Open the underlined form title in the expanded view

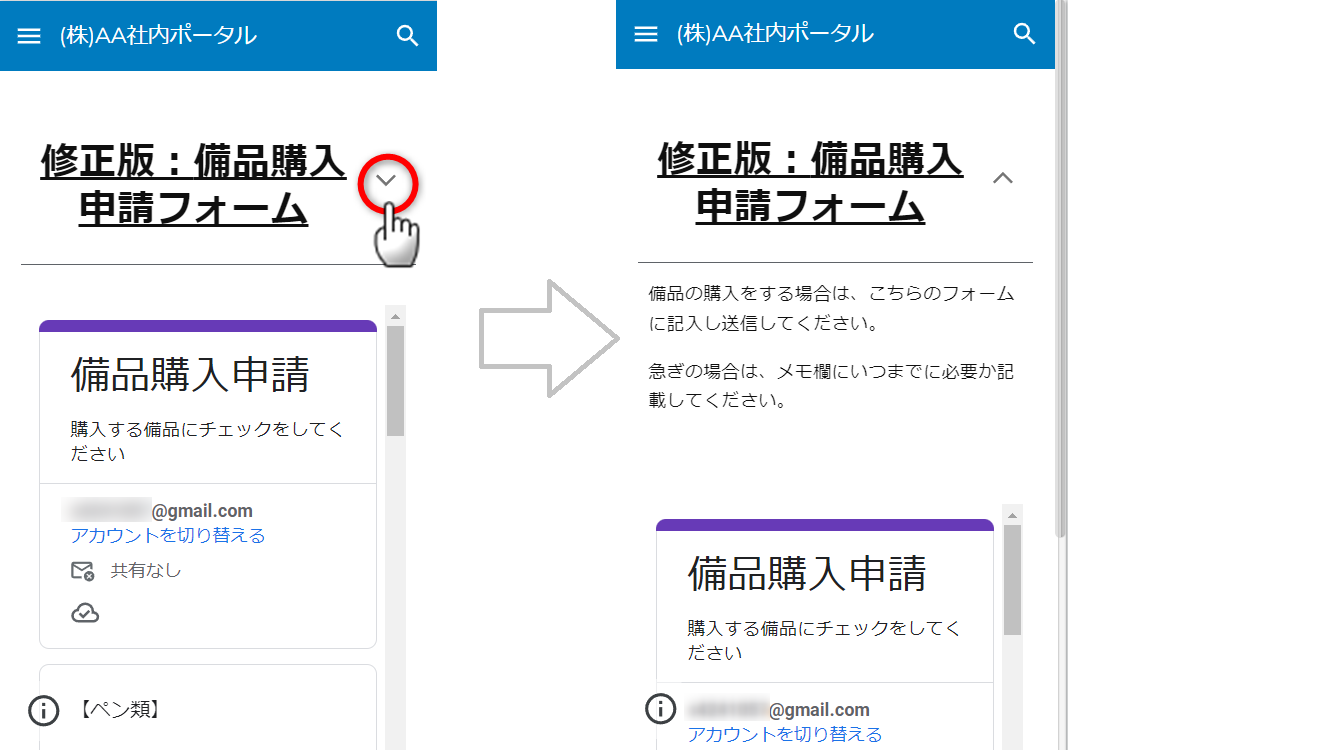(x=810, y=182)
